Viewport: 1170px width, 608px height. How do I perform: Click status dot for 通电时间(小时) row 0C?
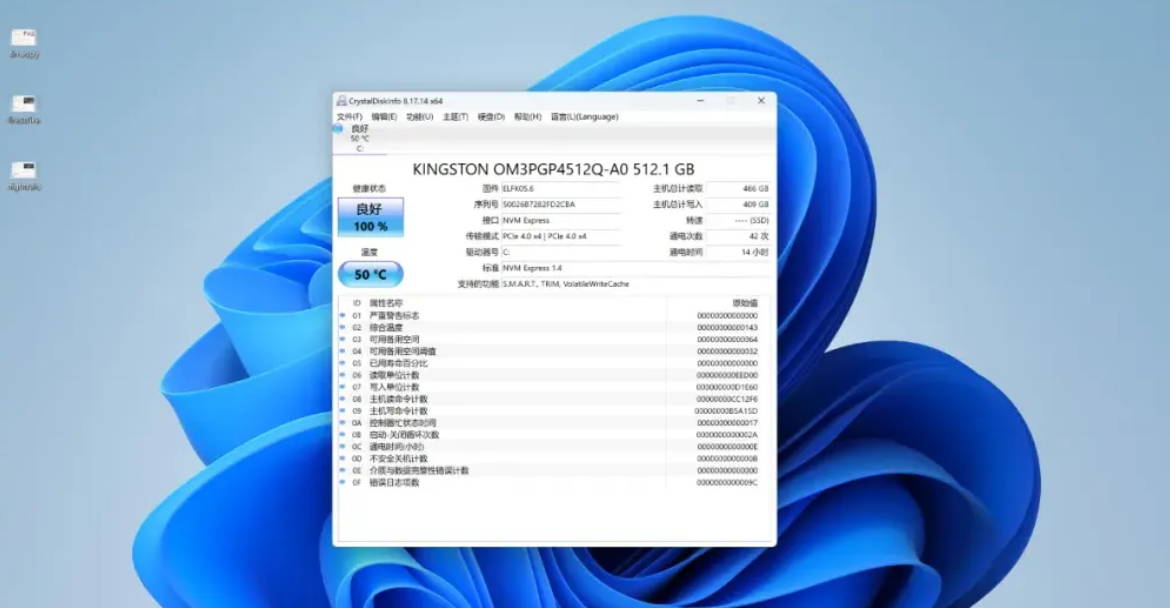[342, 447]
